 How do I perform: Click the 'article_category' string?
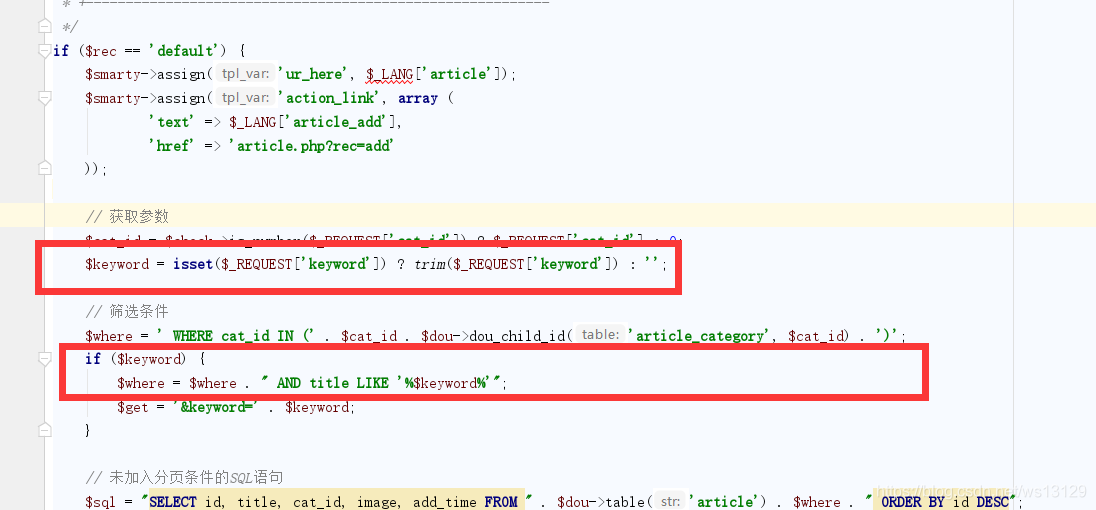click(x=697, y=335)
